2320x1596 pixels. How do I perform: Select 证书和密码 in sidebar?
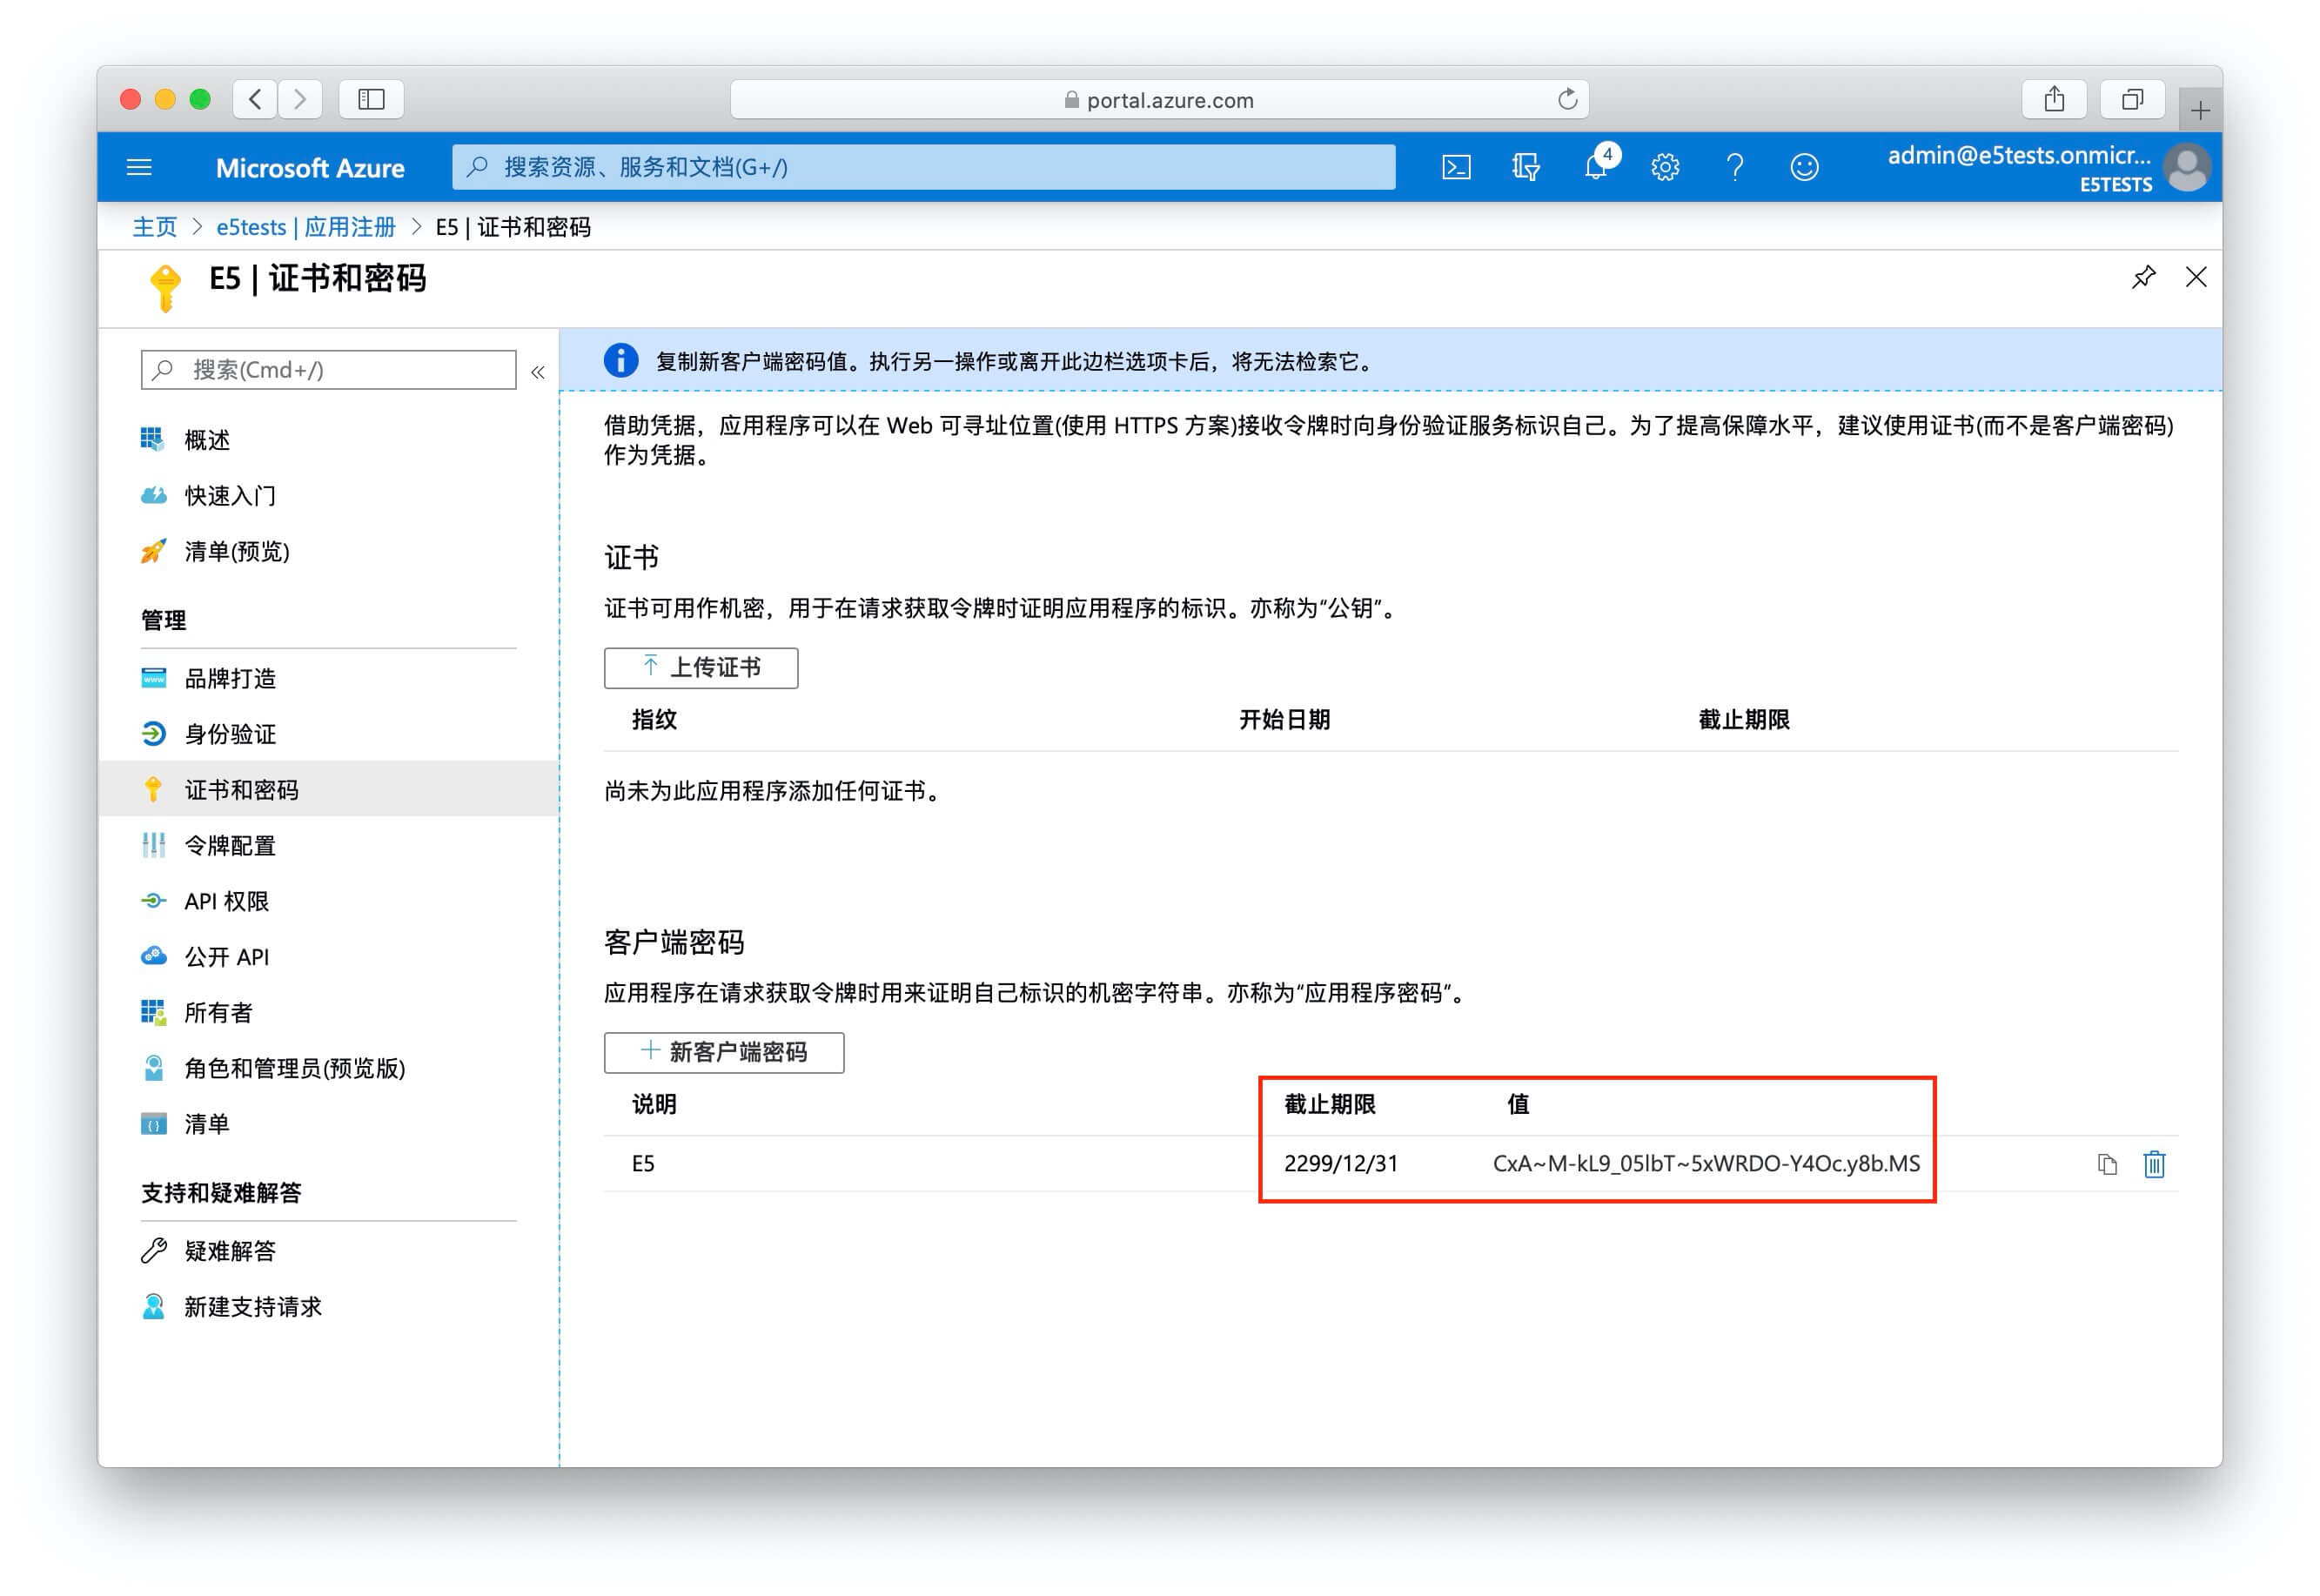click(x=328, y=790)
